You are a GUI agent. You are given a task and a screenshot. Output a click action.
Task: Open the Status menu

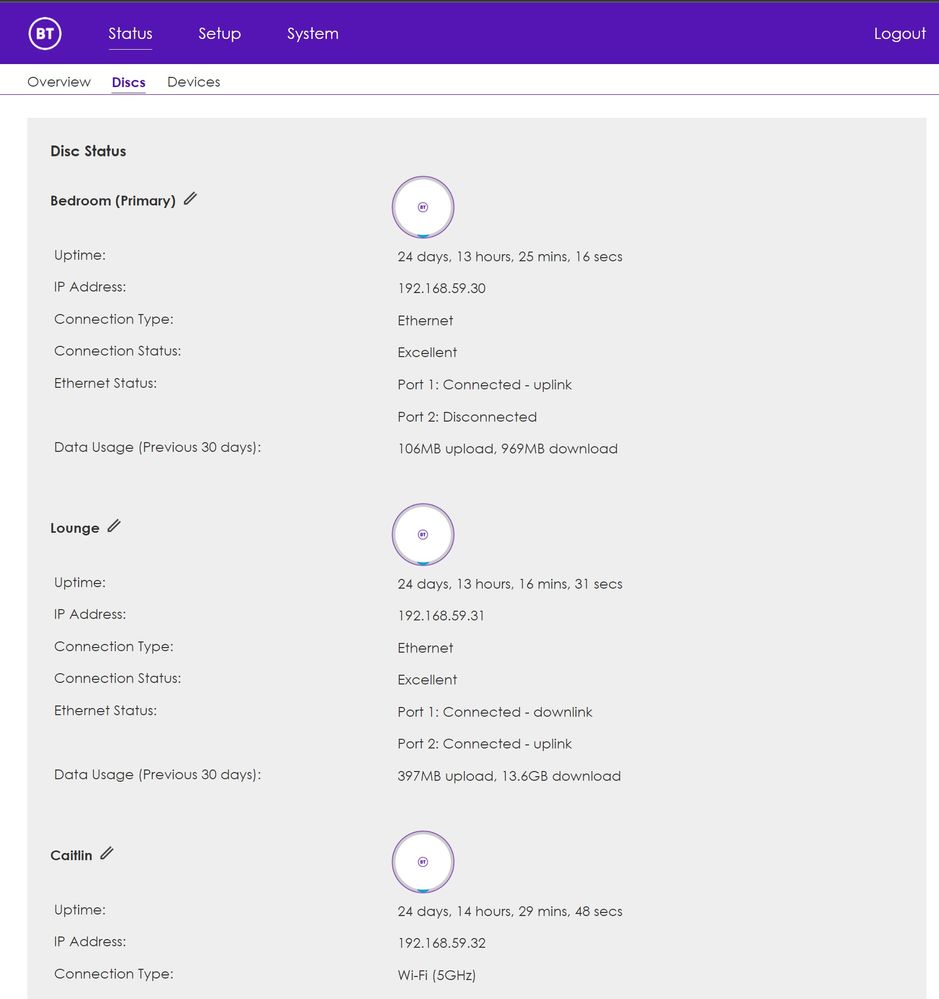(130, 34)
